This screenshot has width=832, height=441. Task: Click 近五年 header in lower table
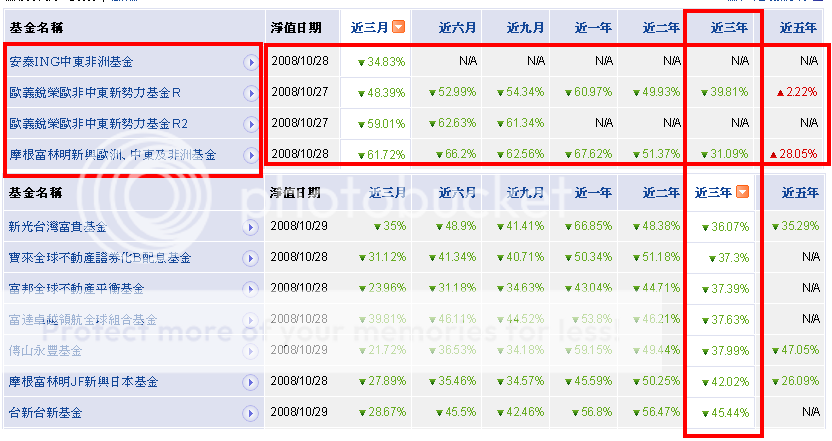799,192
